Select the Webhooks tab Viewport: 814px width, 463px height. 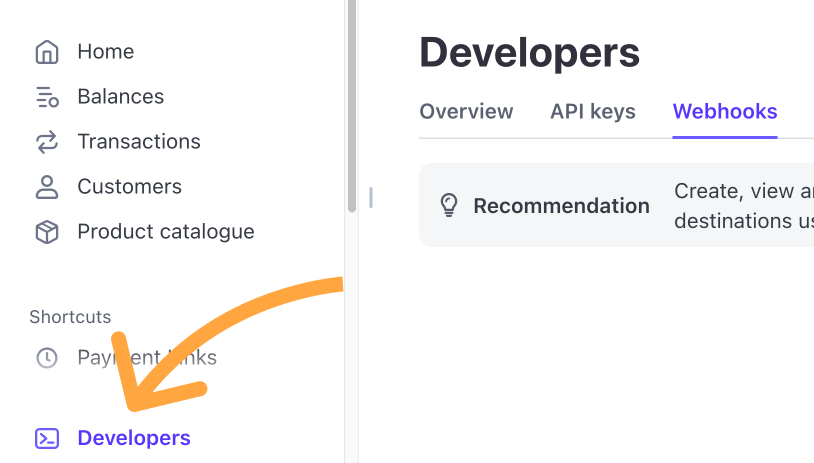[725, 112]
